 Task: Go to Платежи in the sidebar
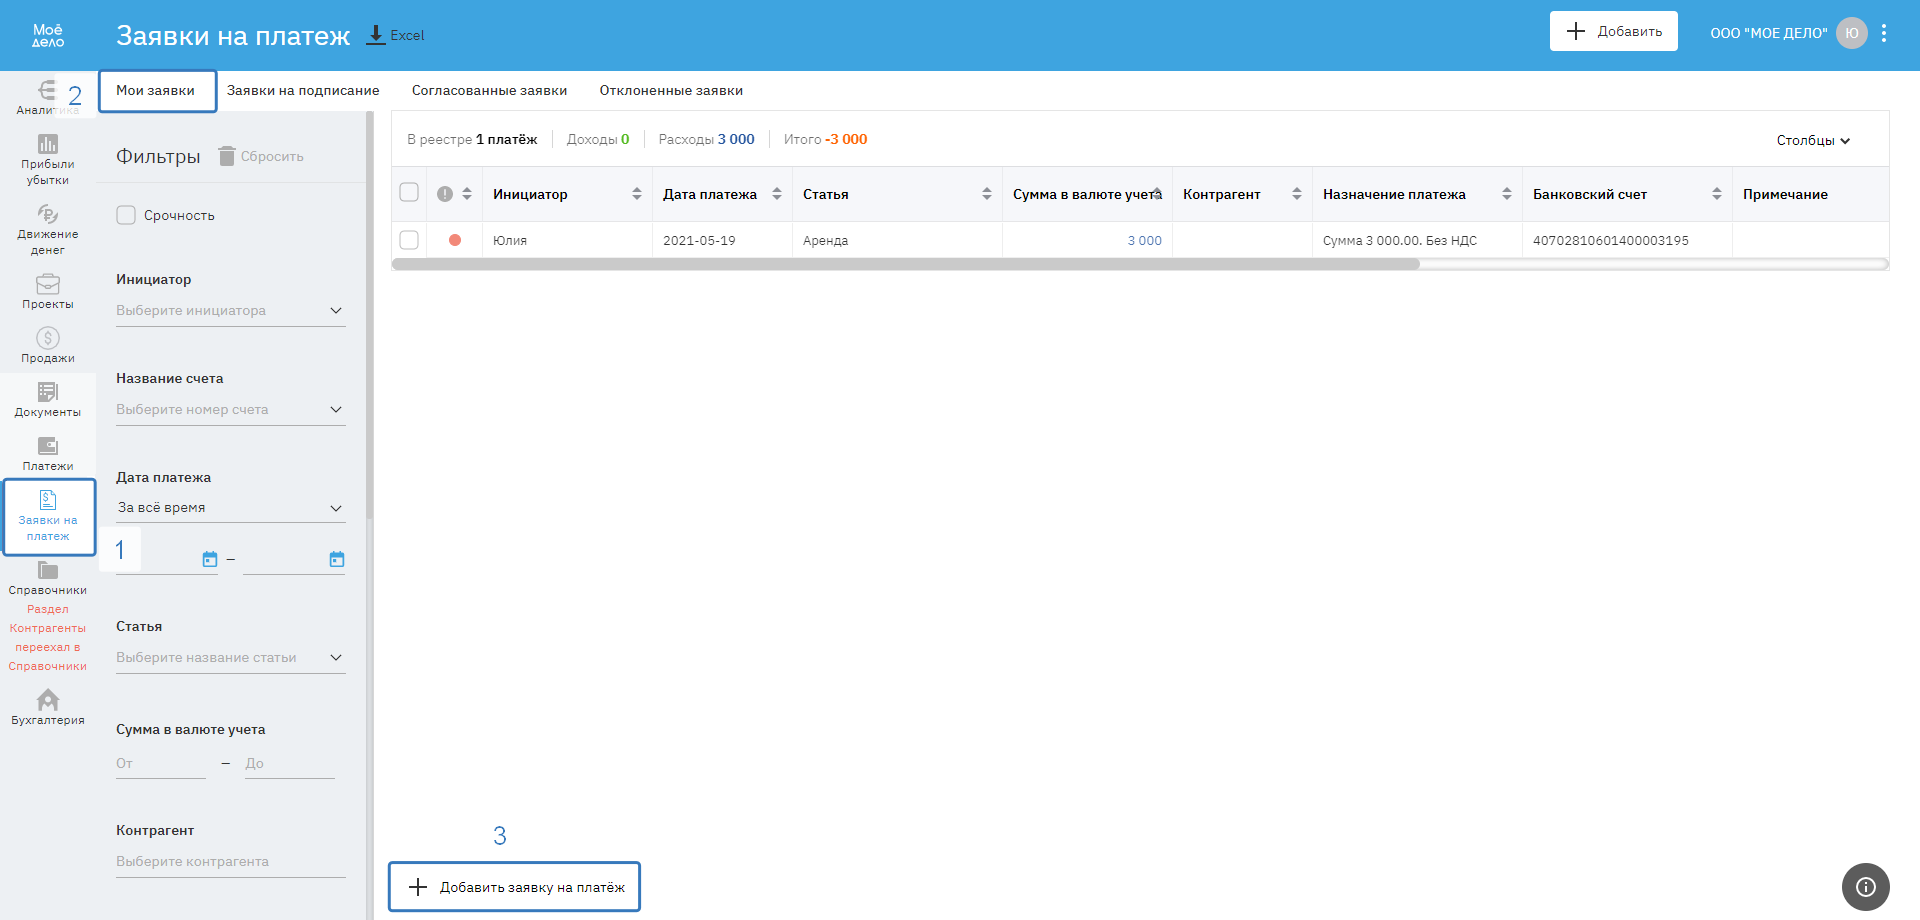coord(48,453)
